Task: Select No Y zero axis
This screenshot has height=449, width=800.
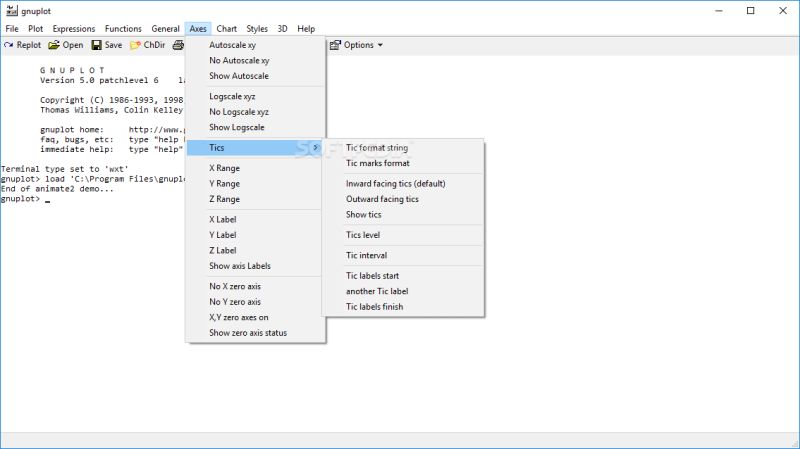Action: (x=256, y=302)
